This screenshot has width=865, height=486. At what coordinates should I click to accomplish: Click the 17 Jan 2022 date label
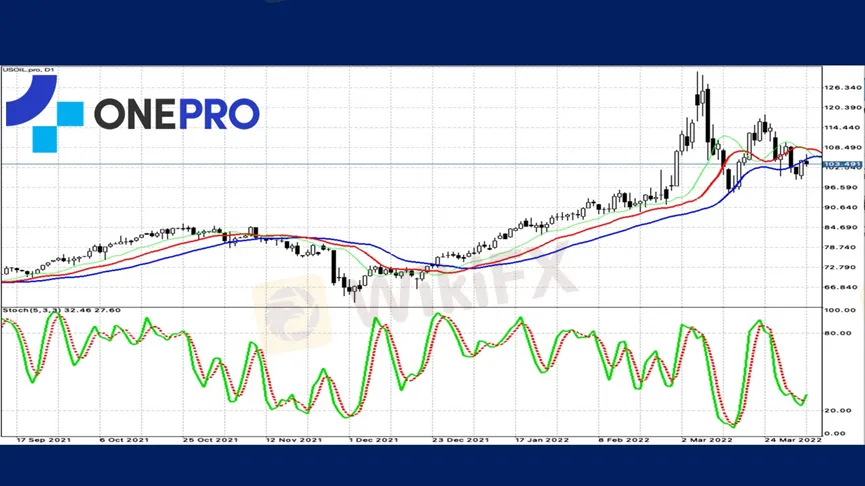tap(542, 440)
